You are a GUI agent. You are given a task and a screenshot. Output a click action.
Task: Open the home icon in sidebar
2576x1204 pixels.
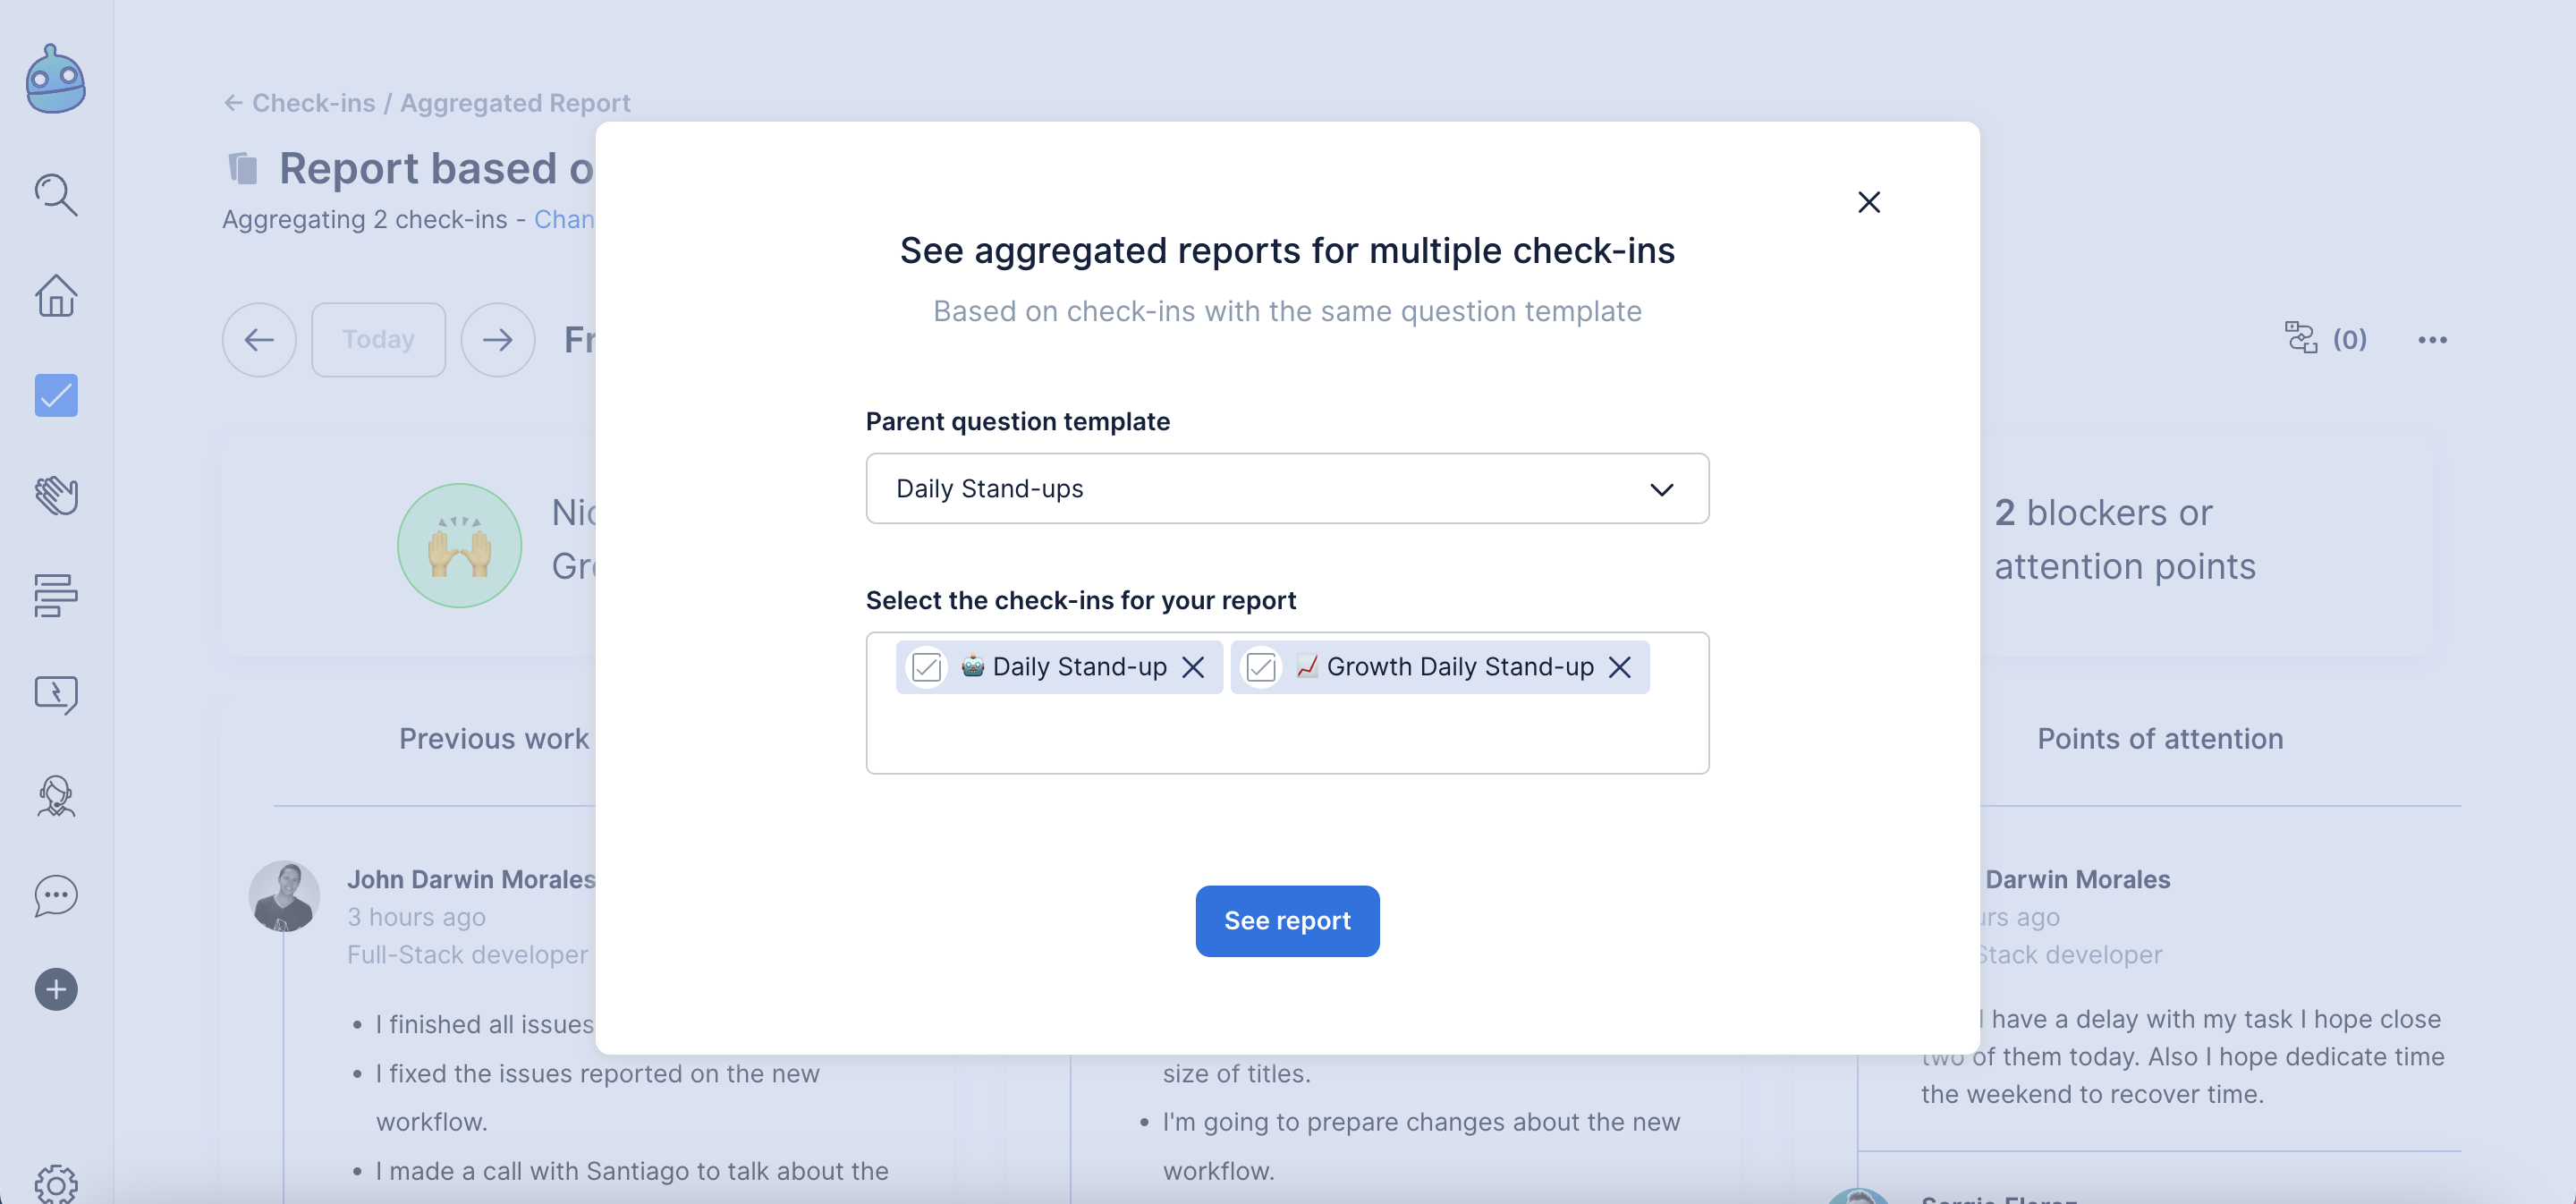pyautogui.click(x=56, y=296)
